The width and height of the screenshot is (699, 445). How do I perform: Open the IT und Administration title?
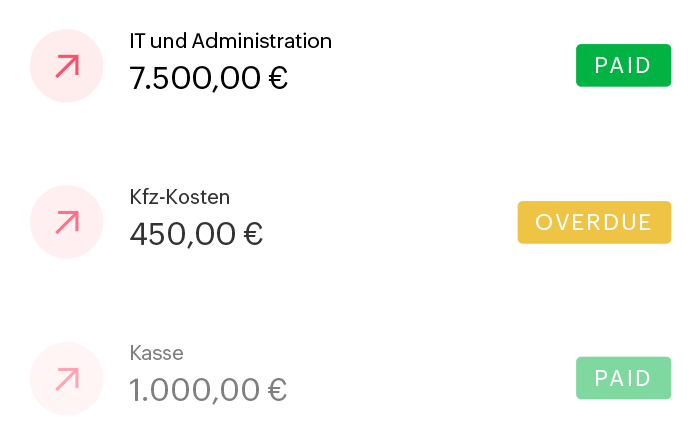[230, 42]
